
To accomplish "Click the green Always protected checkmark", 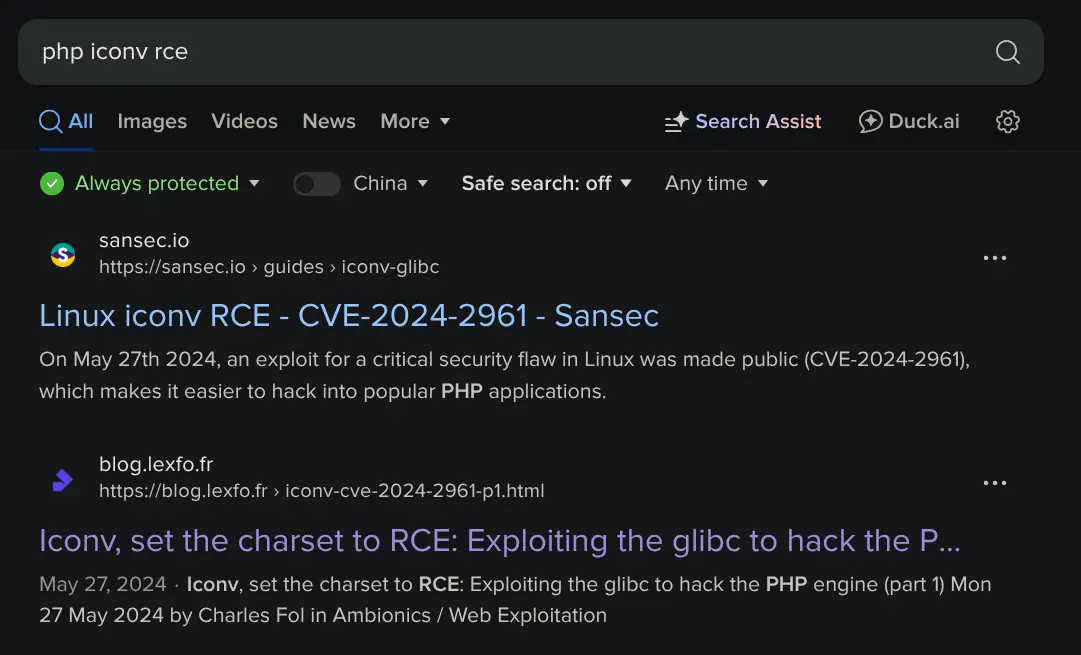I will coord(52,184).
